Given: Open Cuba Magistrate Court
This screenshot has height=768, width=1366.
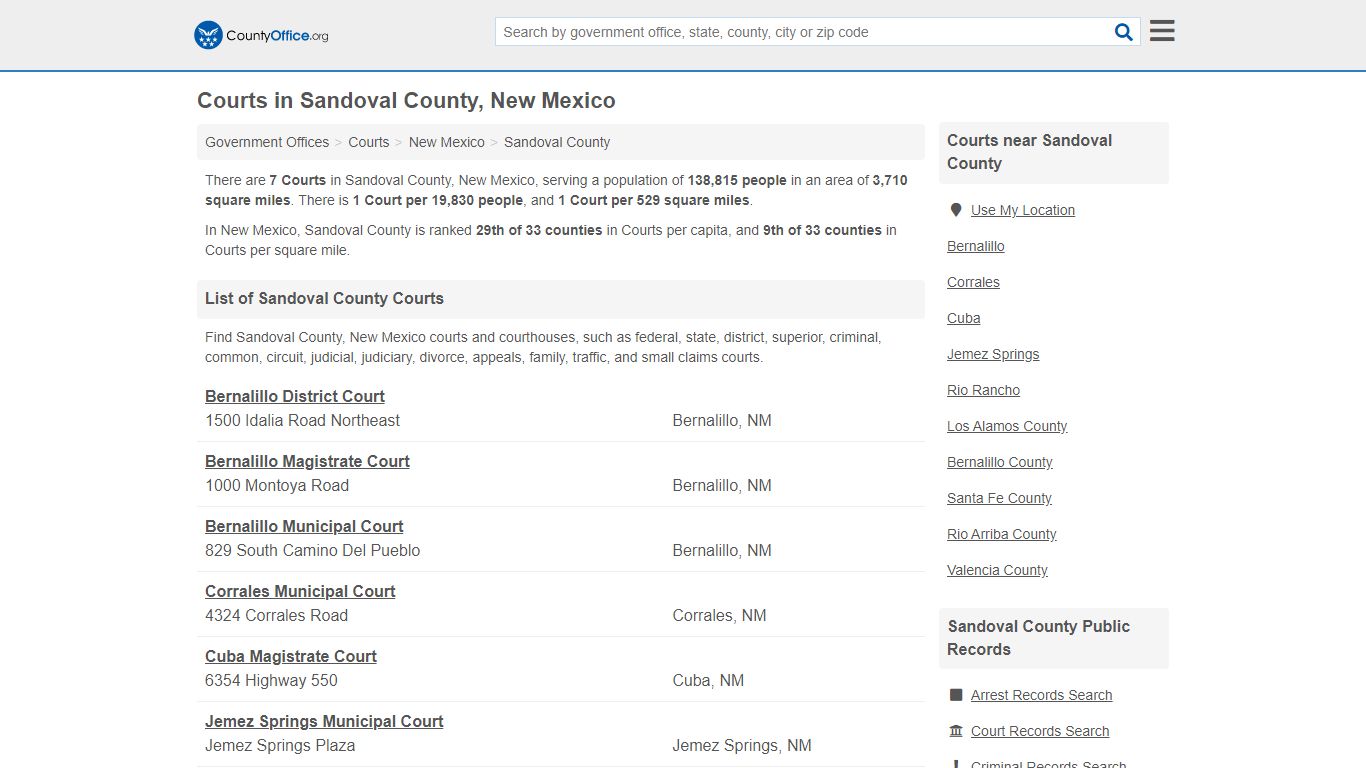Looking at the screenshot, I should pos(291,656).
